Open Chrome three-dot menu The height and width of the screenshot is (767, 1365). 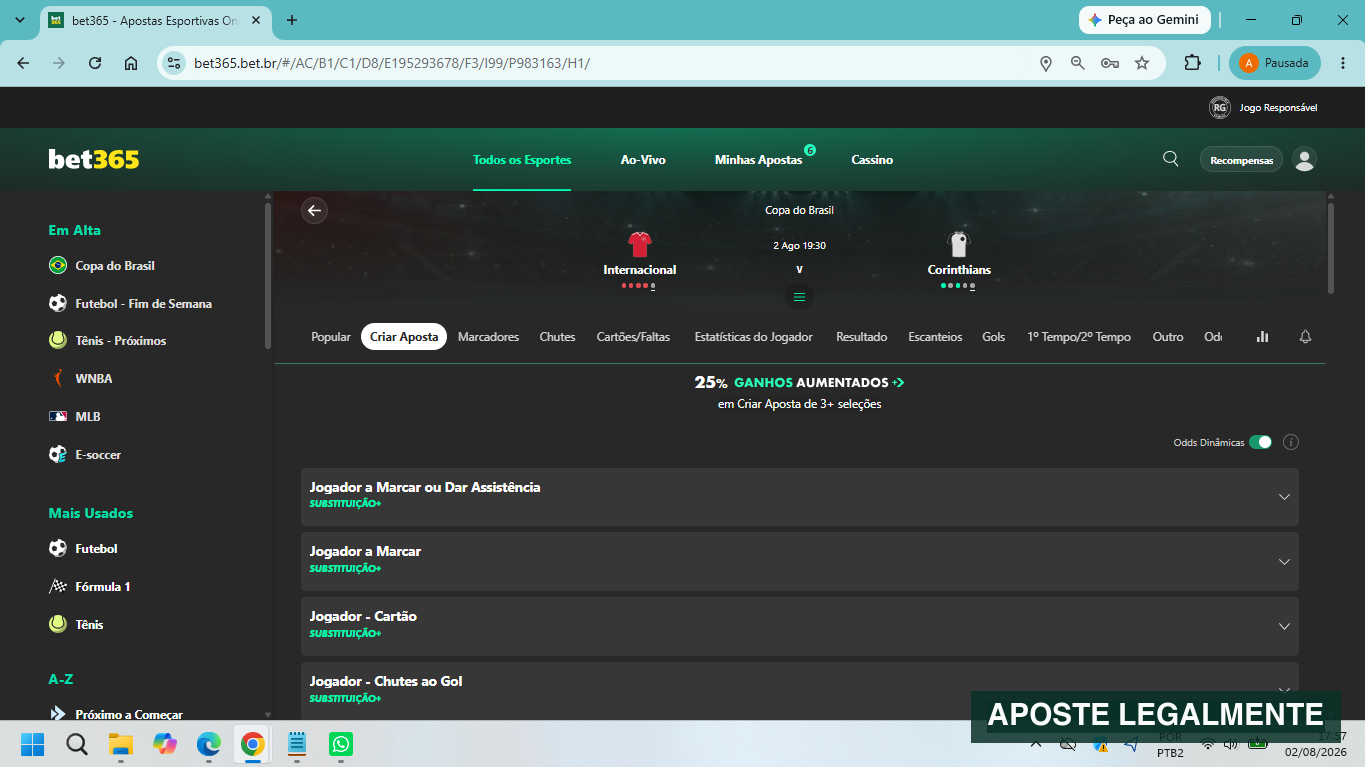1343,63
